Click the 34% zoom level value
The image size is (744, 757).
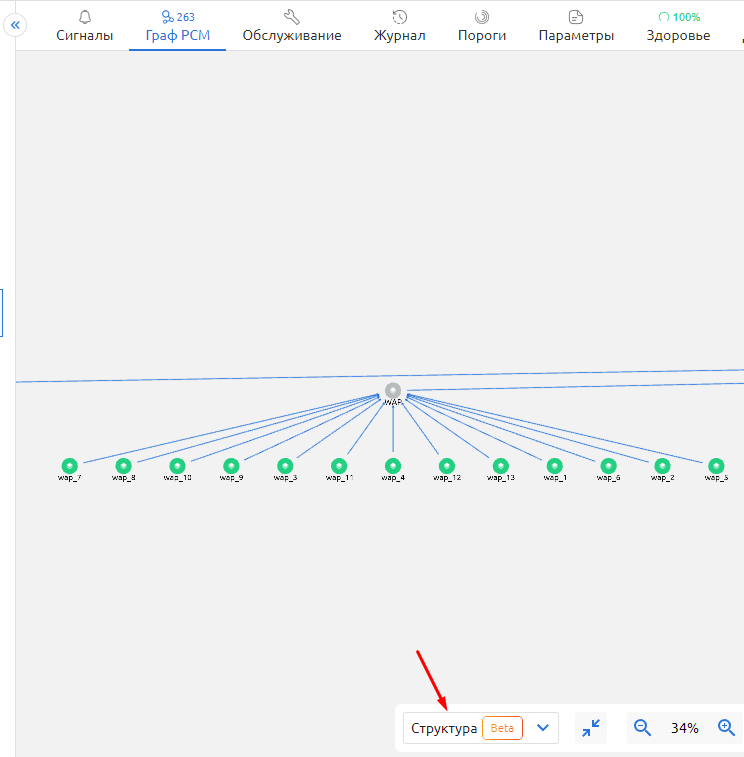tap(684, 728)
